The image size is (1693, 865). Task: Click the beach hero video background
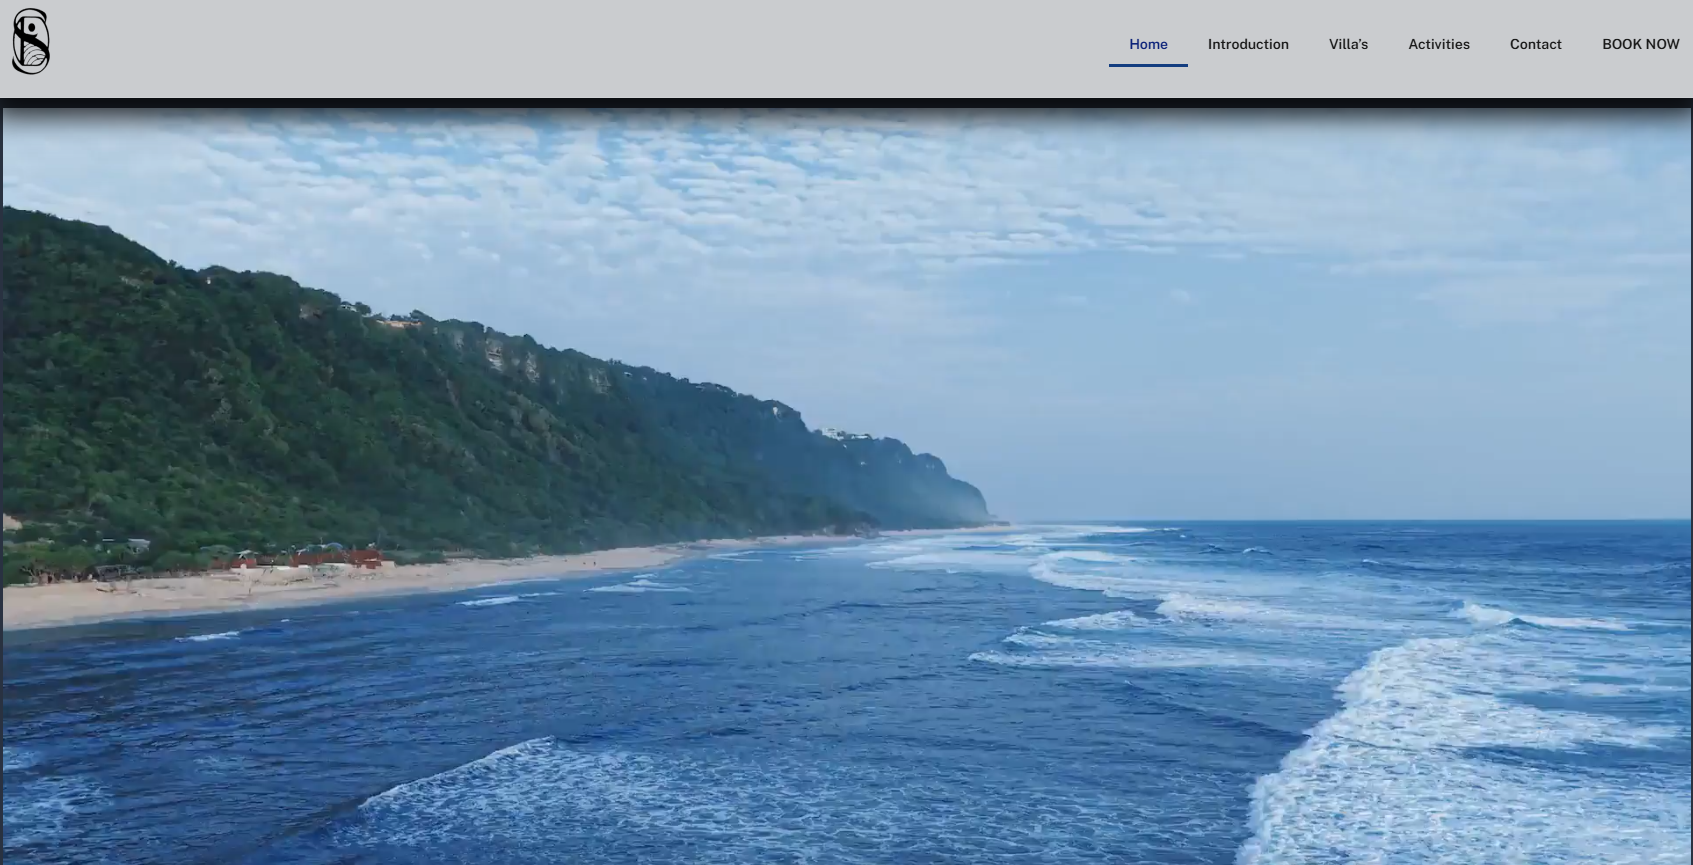pyautogui.click(x=847, y=486)
